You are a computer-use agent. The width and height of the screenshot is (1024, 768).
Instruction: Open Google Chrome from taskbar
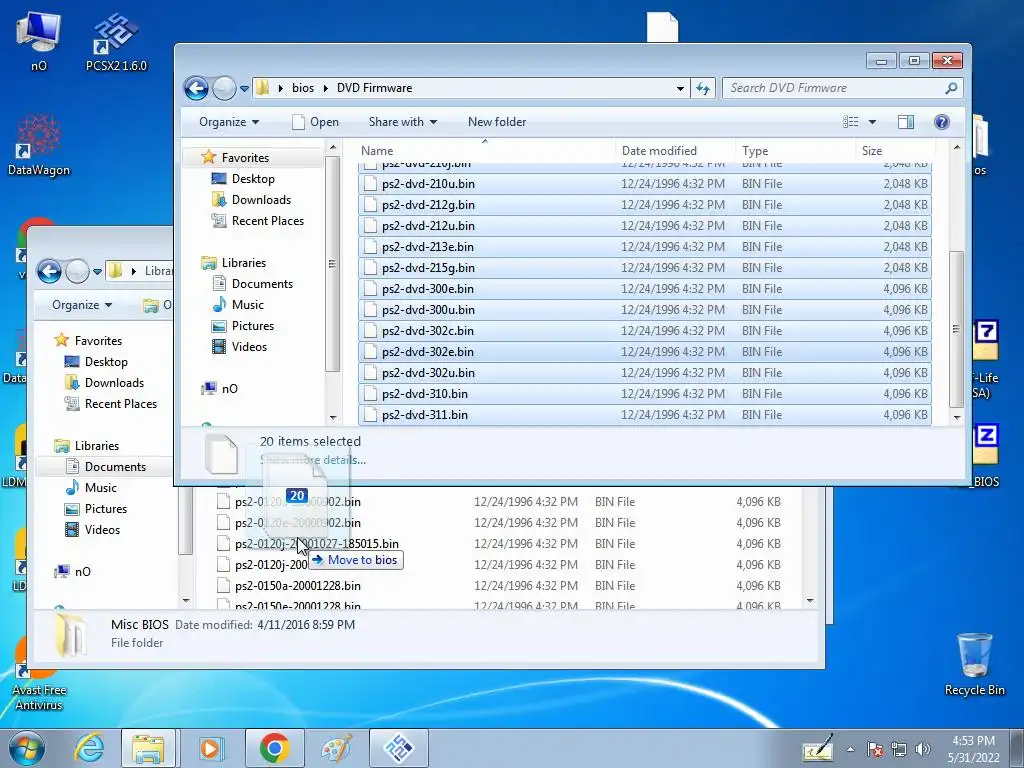[x=274, y=748]
